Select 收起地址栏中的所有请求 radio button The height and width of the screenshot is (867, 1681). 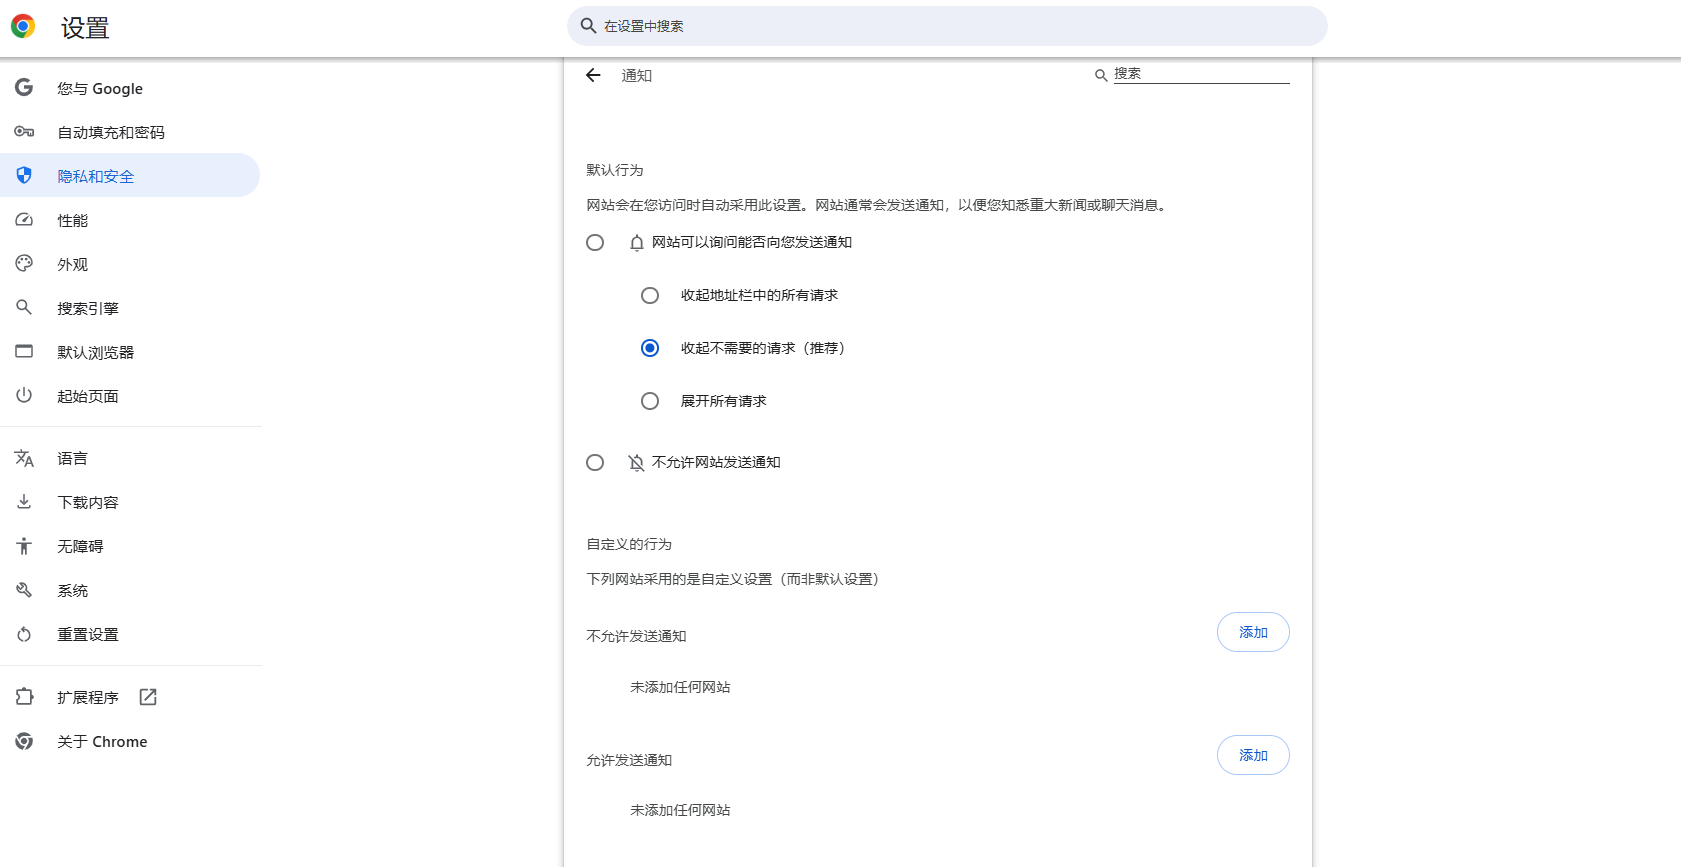coord(650,295)
